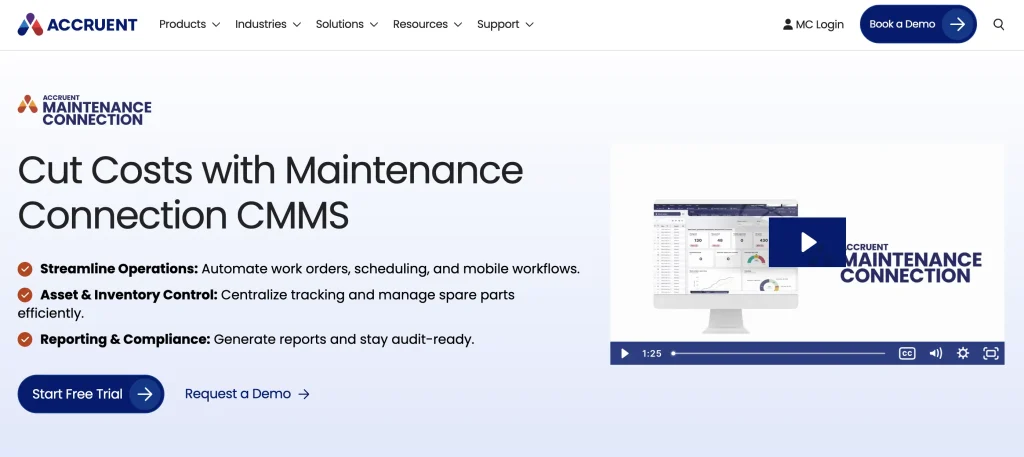
Task: Click the user icon beside MC Login
Action: [x=788, y=24]
